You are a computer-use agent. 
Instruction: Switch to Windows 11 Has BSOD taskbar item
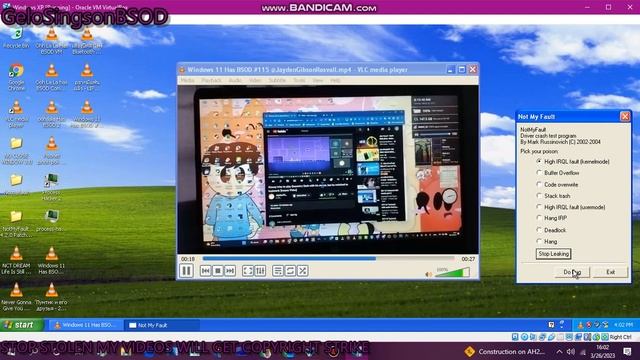click(x=85, y=325)
